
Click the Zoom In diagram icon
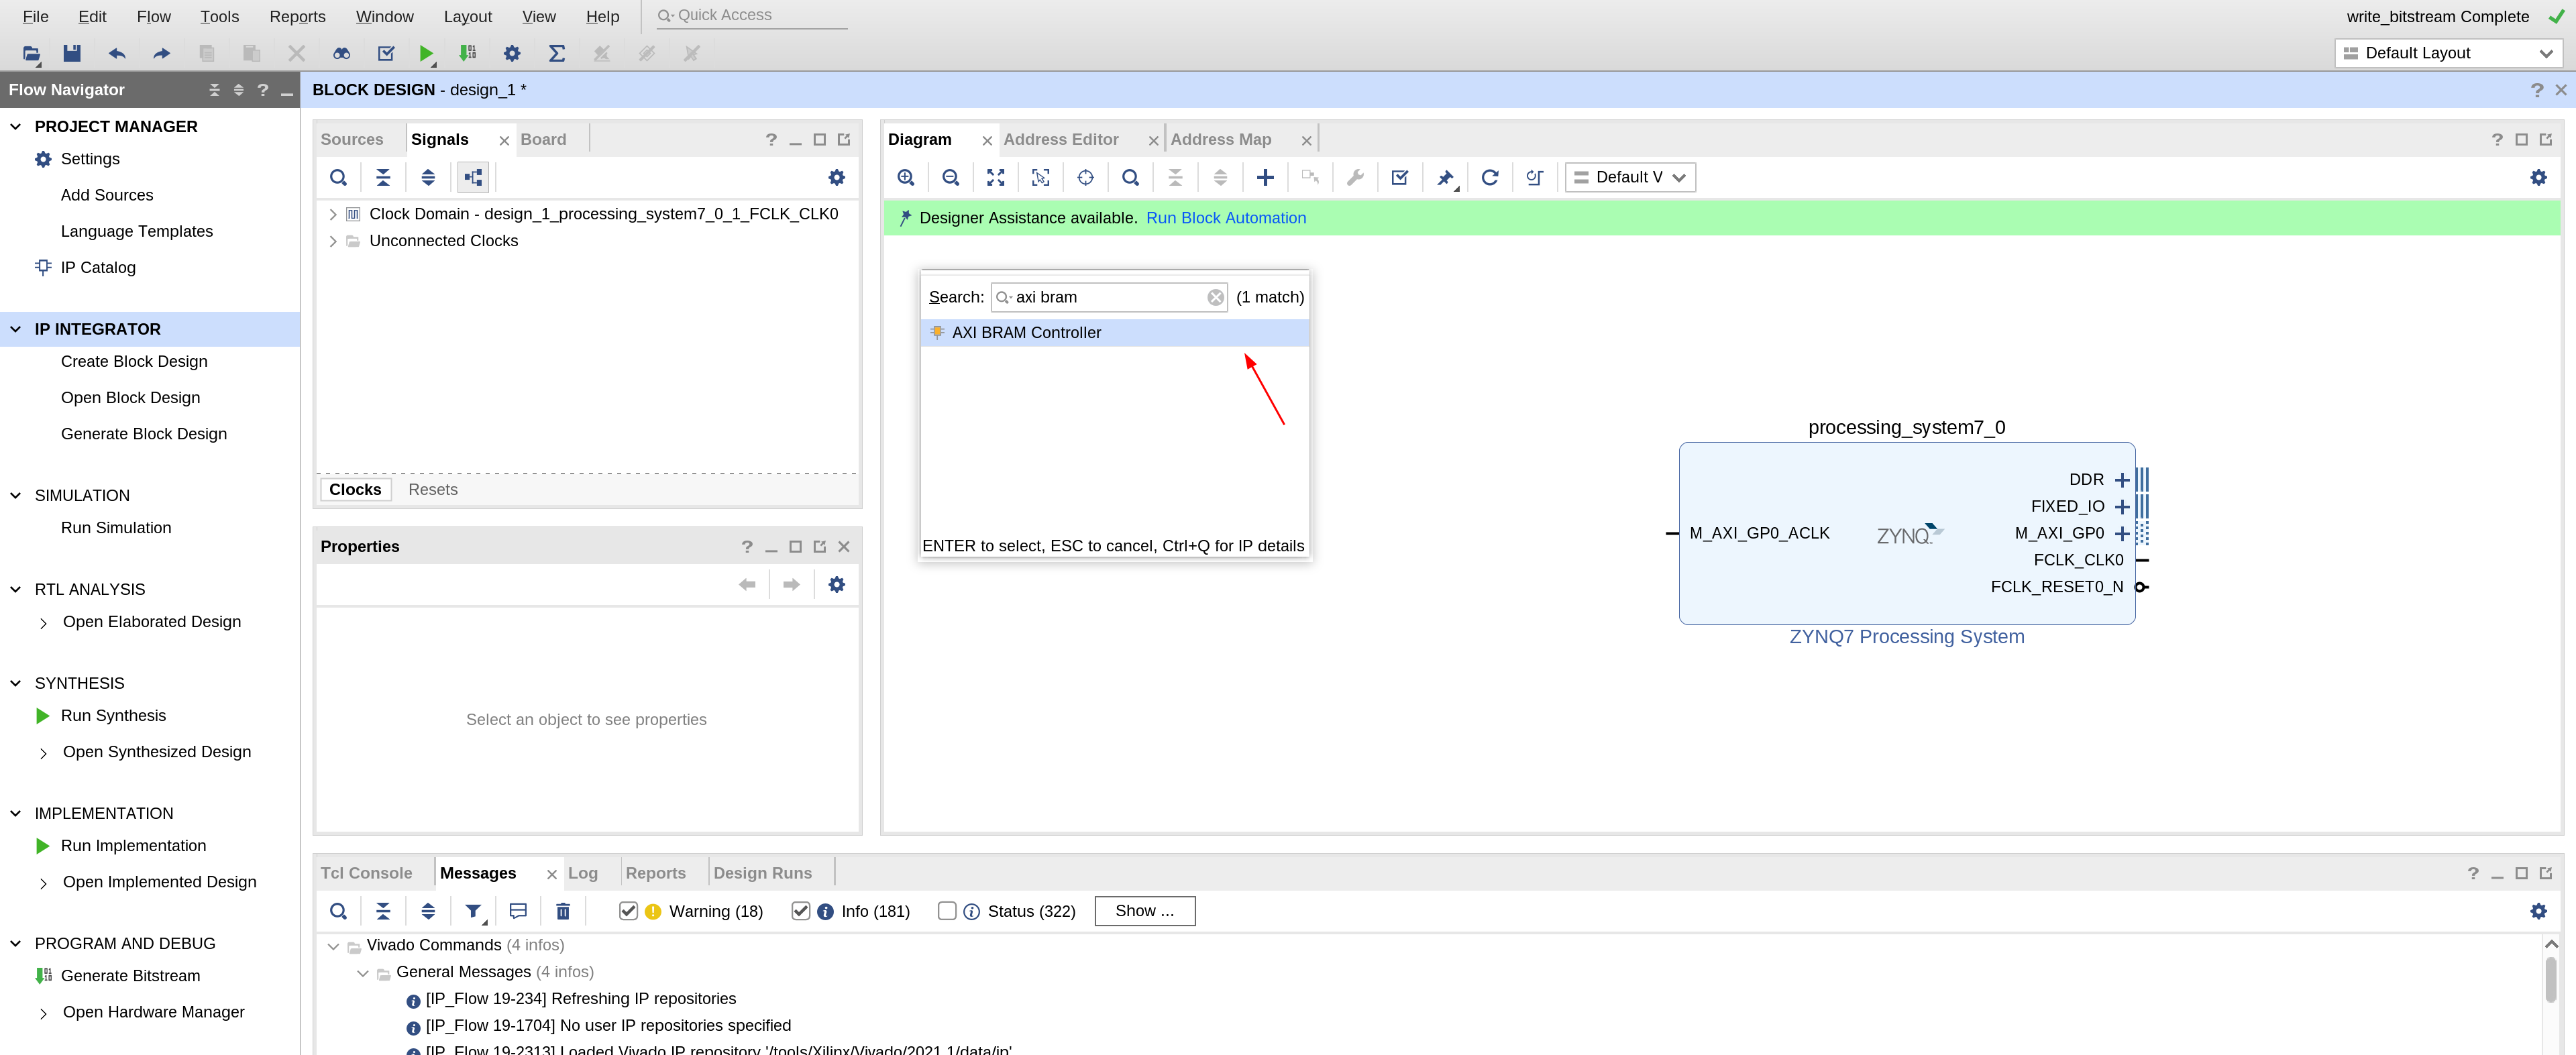pyautogui.click(x=906, y=177)
